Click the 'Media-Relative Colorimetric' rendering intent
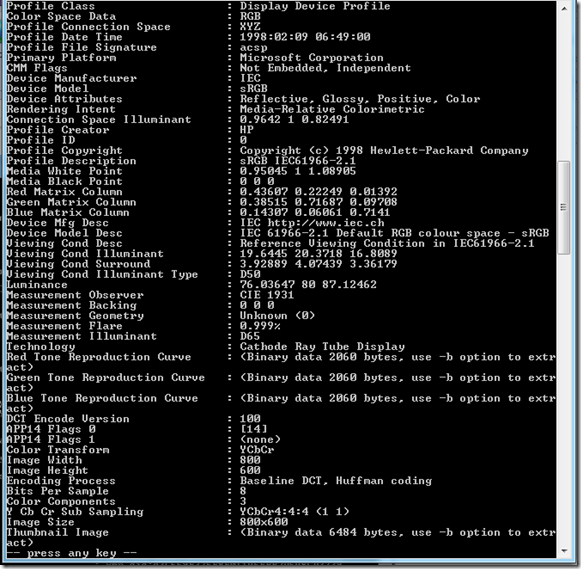Image resolution: width=581 pixels, height=569 pixels. tap(332, 109)
